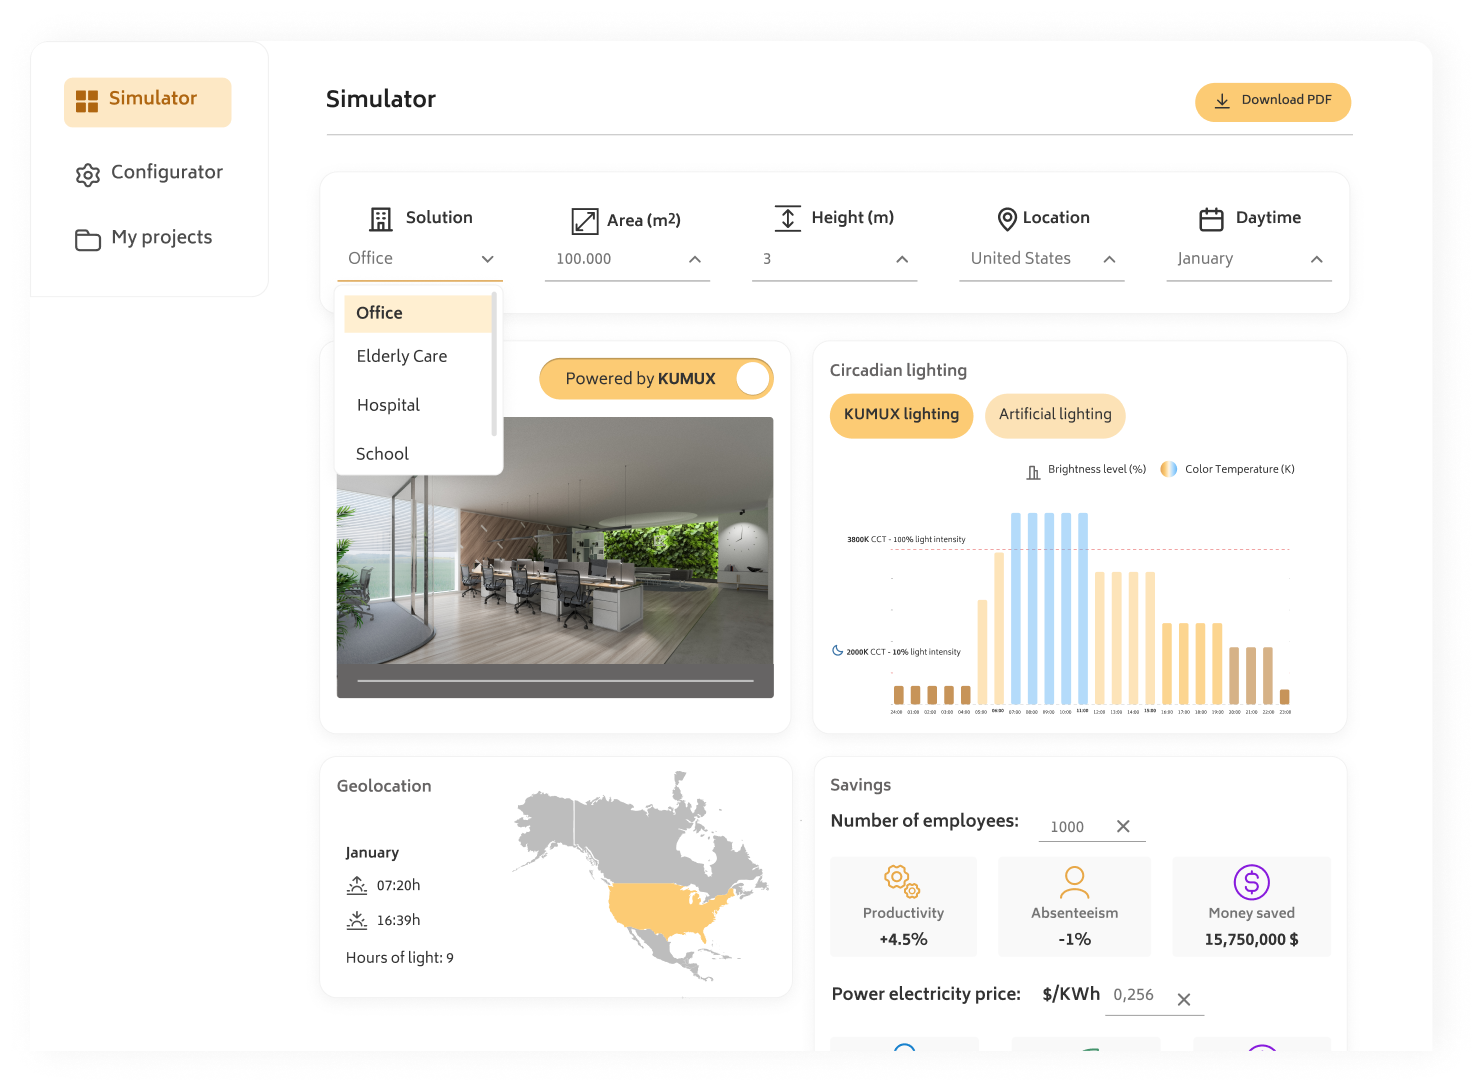Open the Configurator sidebar item

point(149,173)
